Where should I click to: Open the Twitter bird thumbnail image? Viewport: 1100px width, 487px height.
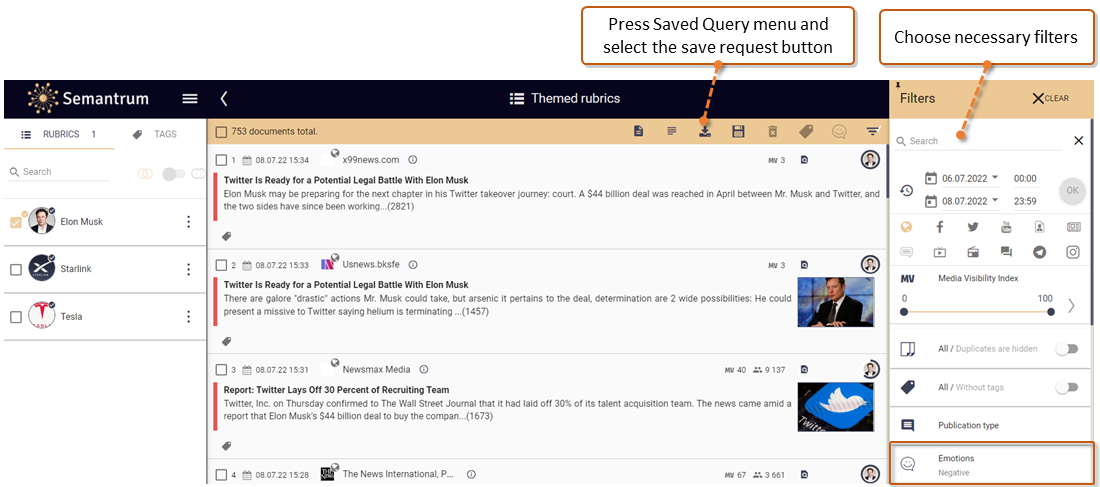[836, 407]
